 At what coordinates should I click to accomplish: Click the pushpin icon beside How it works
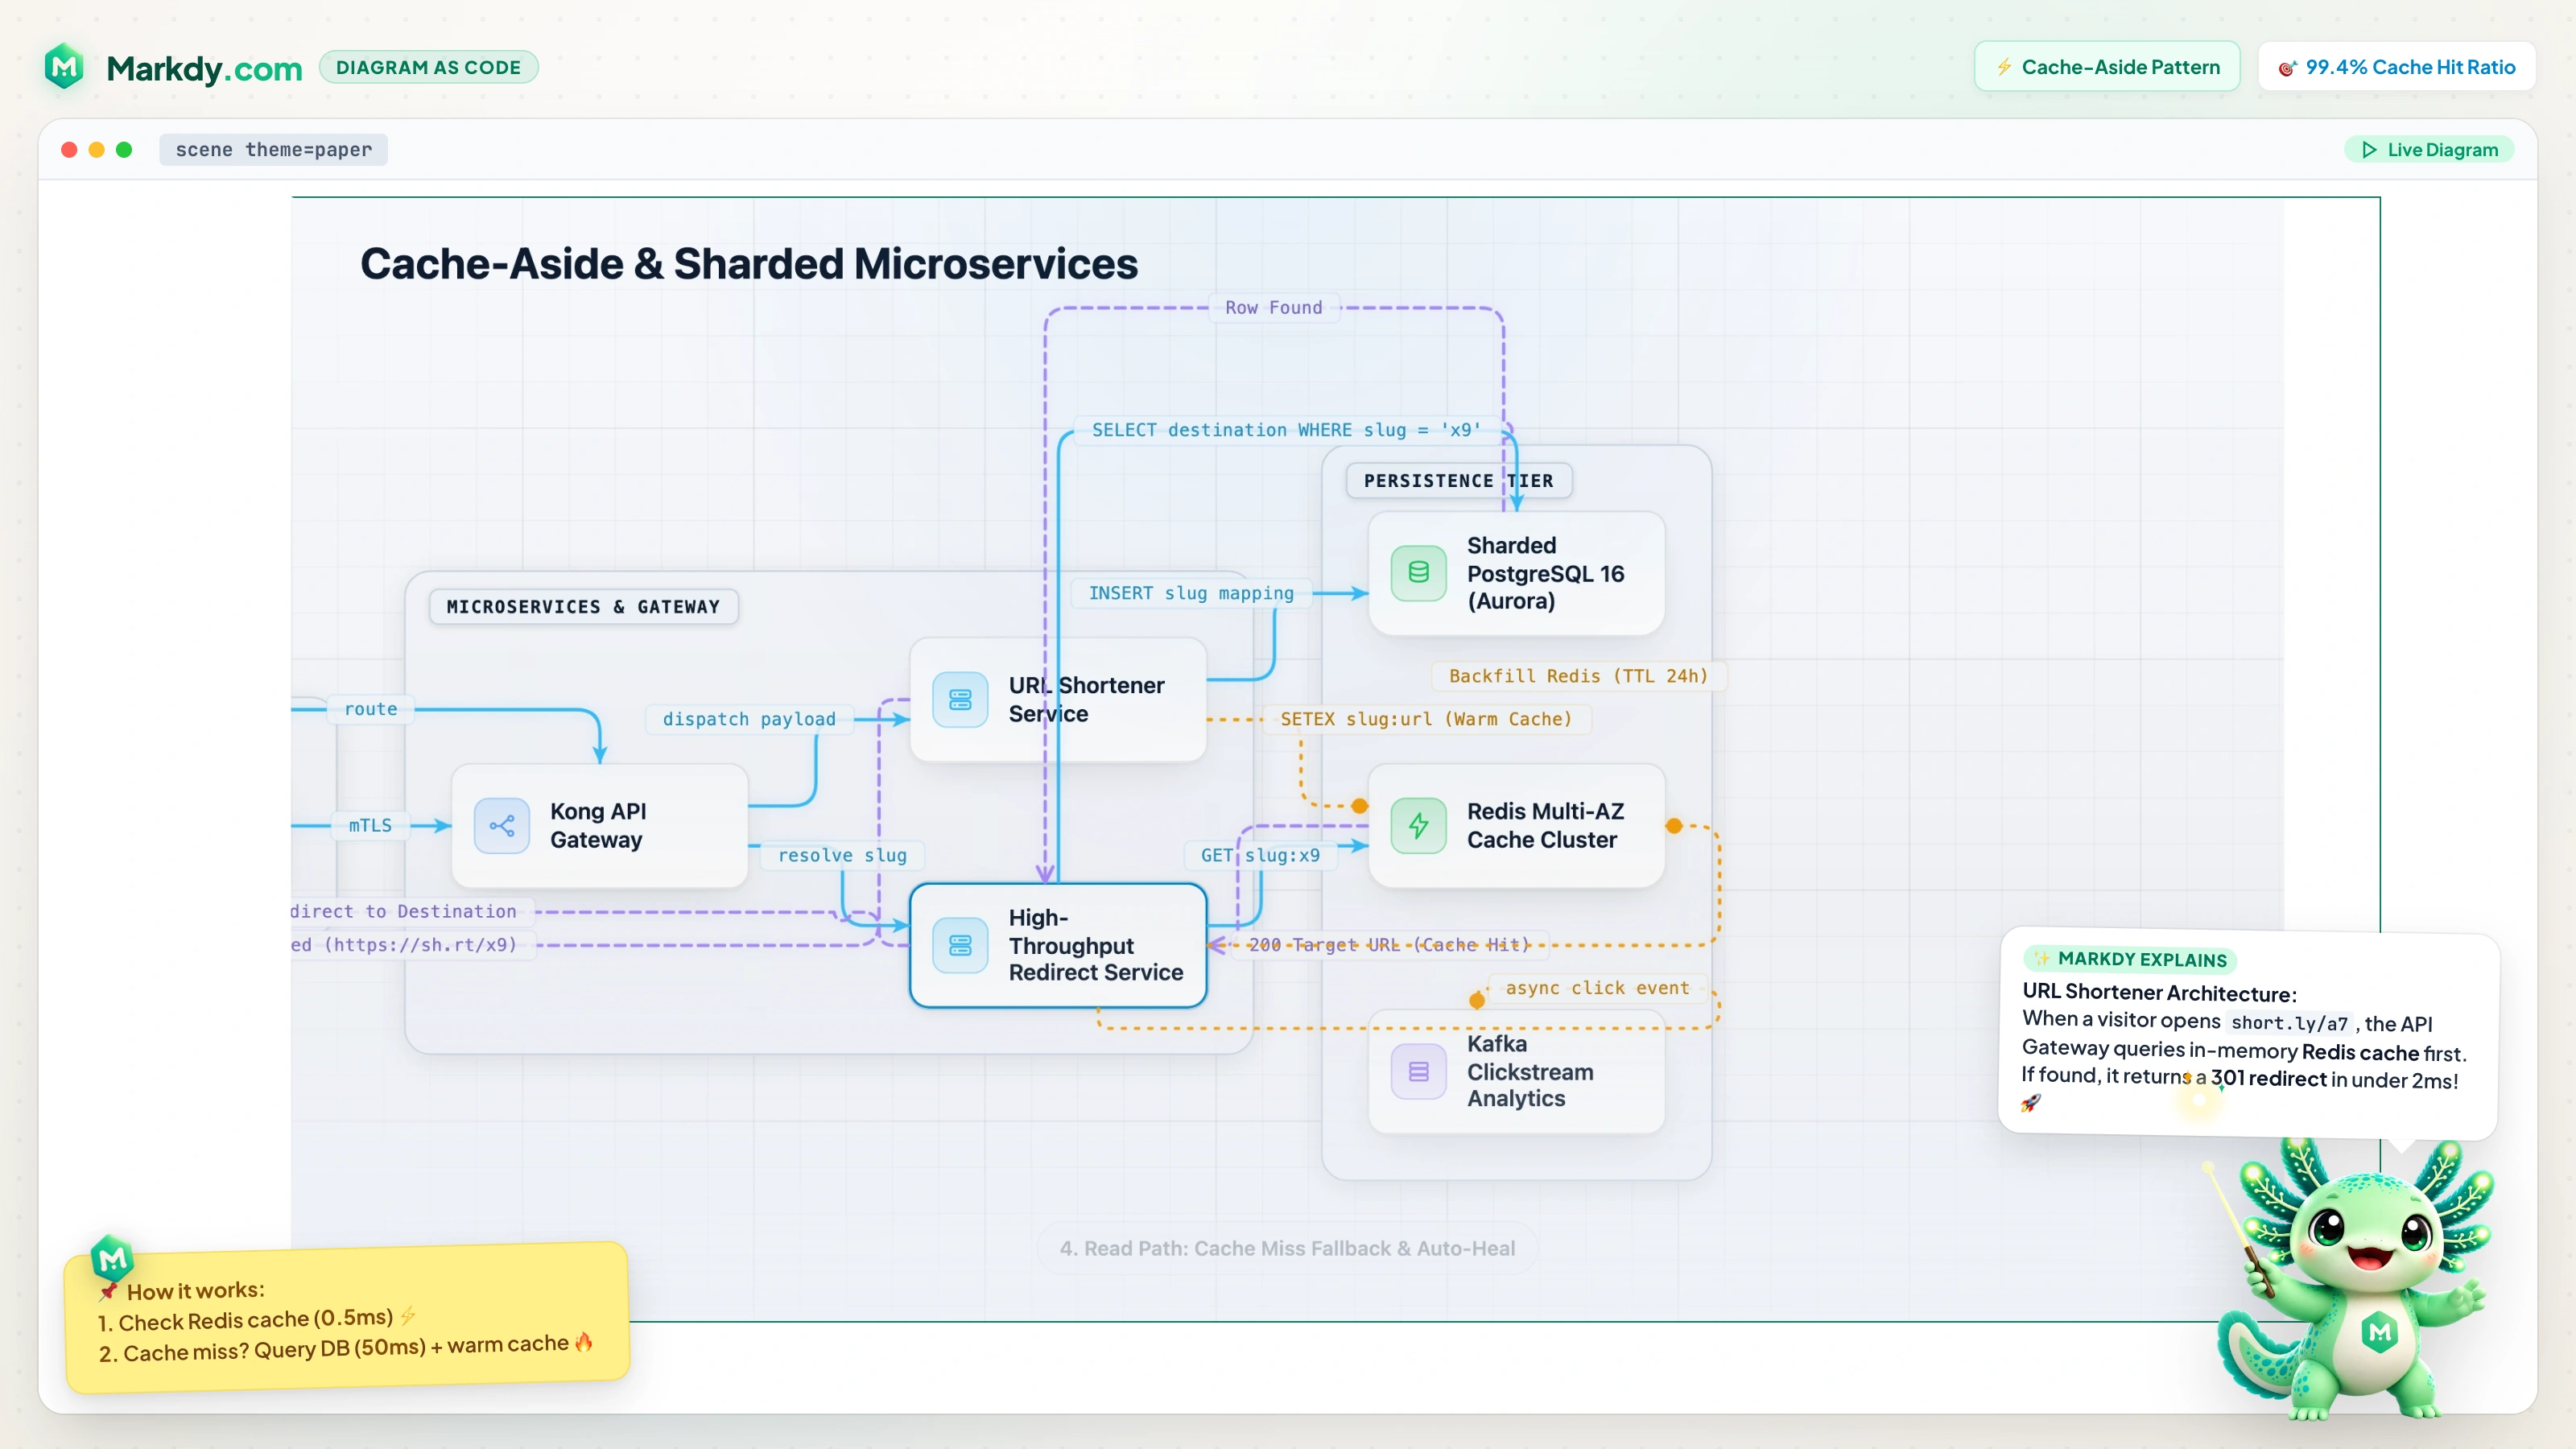[109, 1292]
